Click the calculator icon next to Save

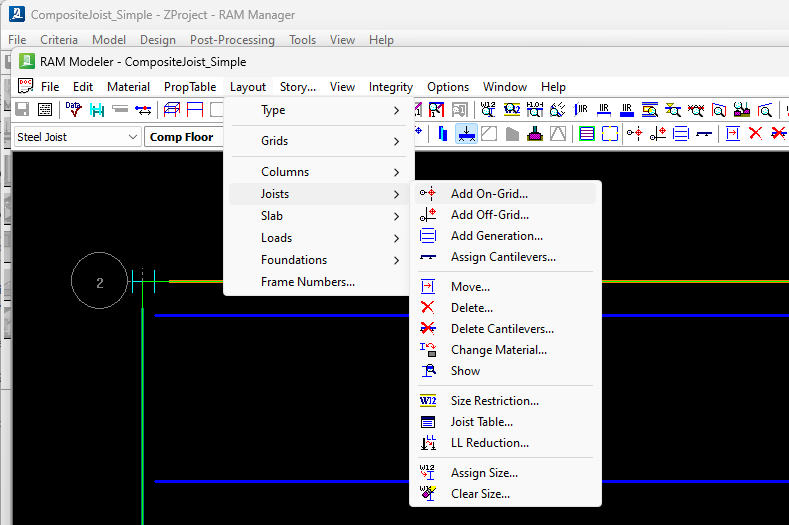pos(45,110)
